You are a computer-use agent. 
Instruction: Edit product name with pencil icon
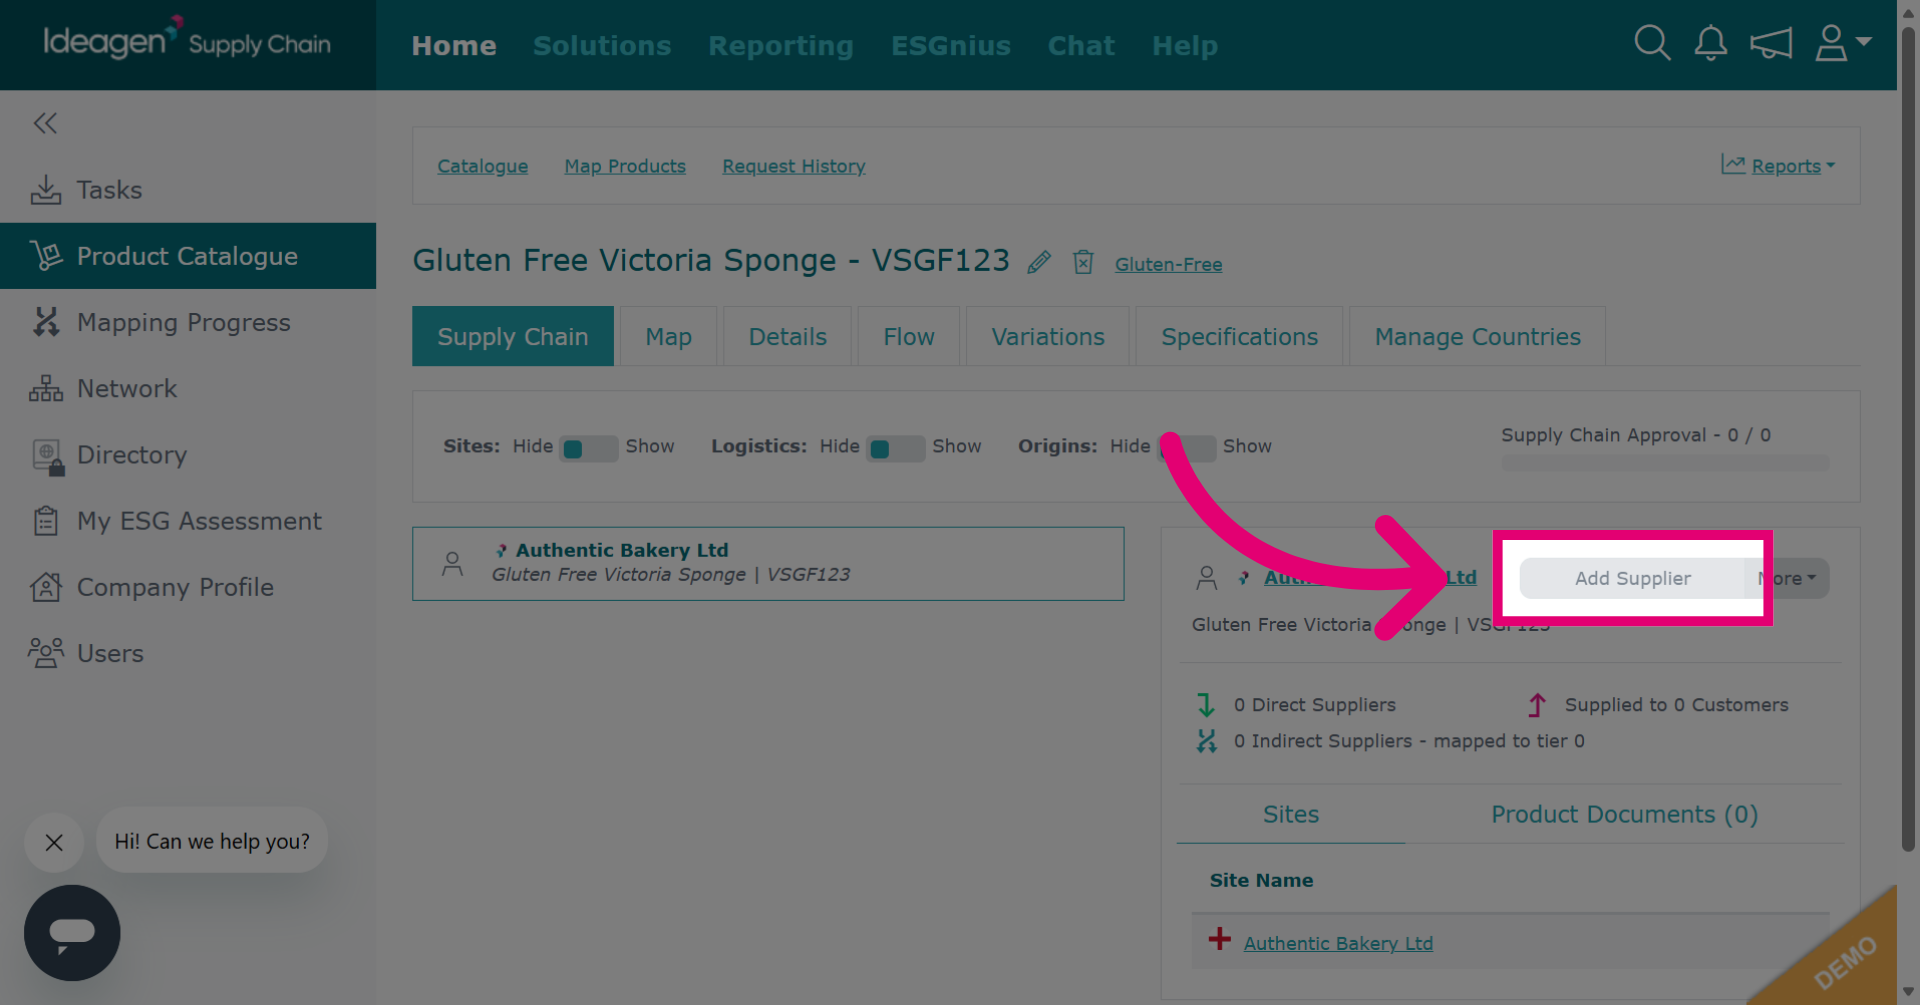click(1039, 262)
